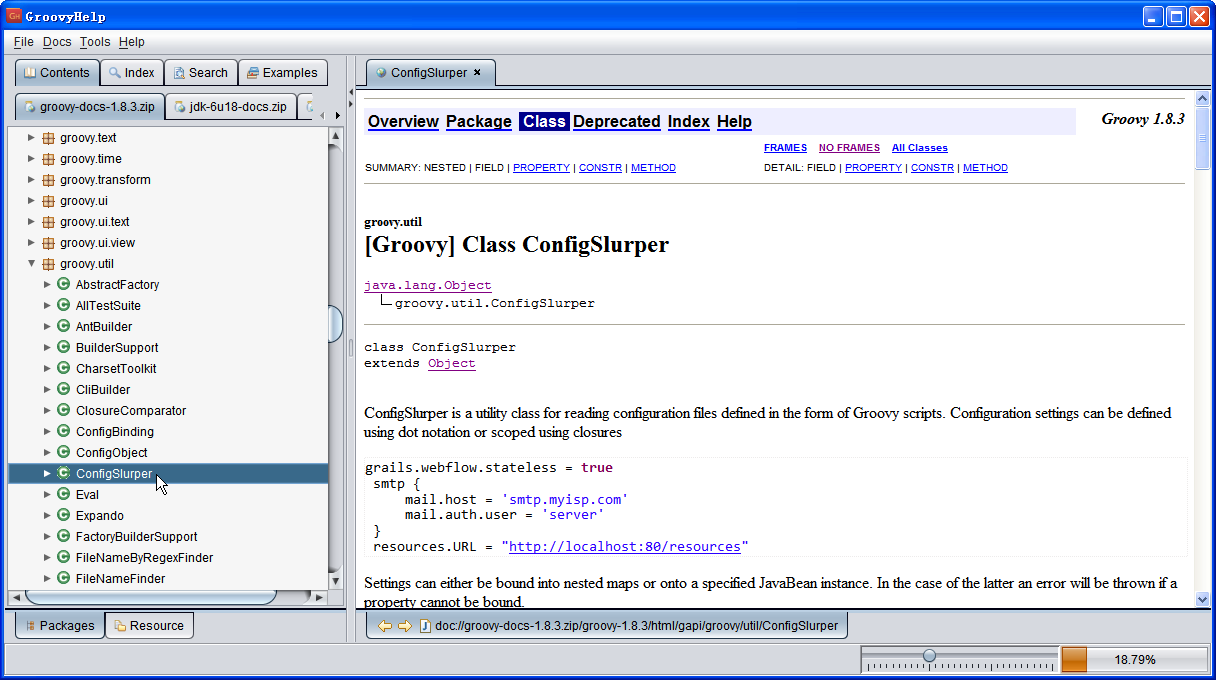Close the ConfigSlurper tab
Image resolution: width=1216 pixels, height=680 pixels.
477,72
